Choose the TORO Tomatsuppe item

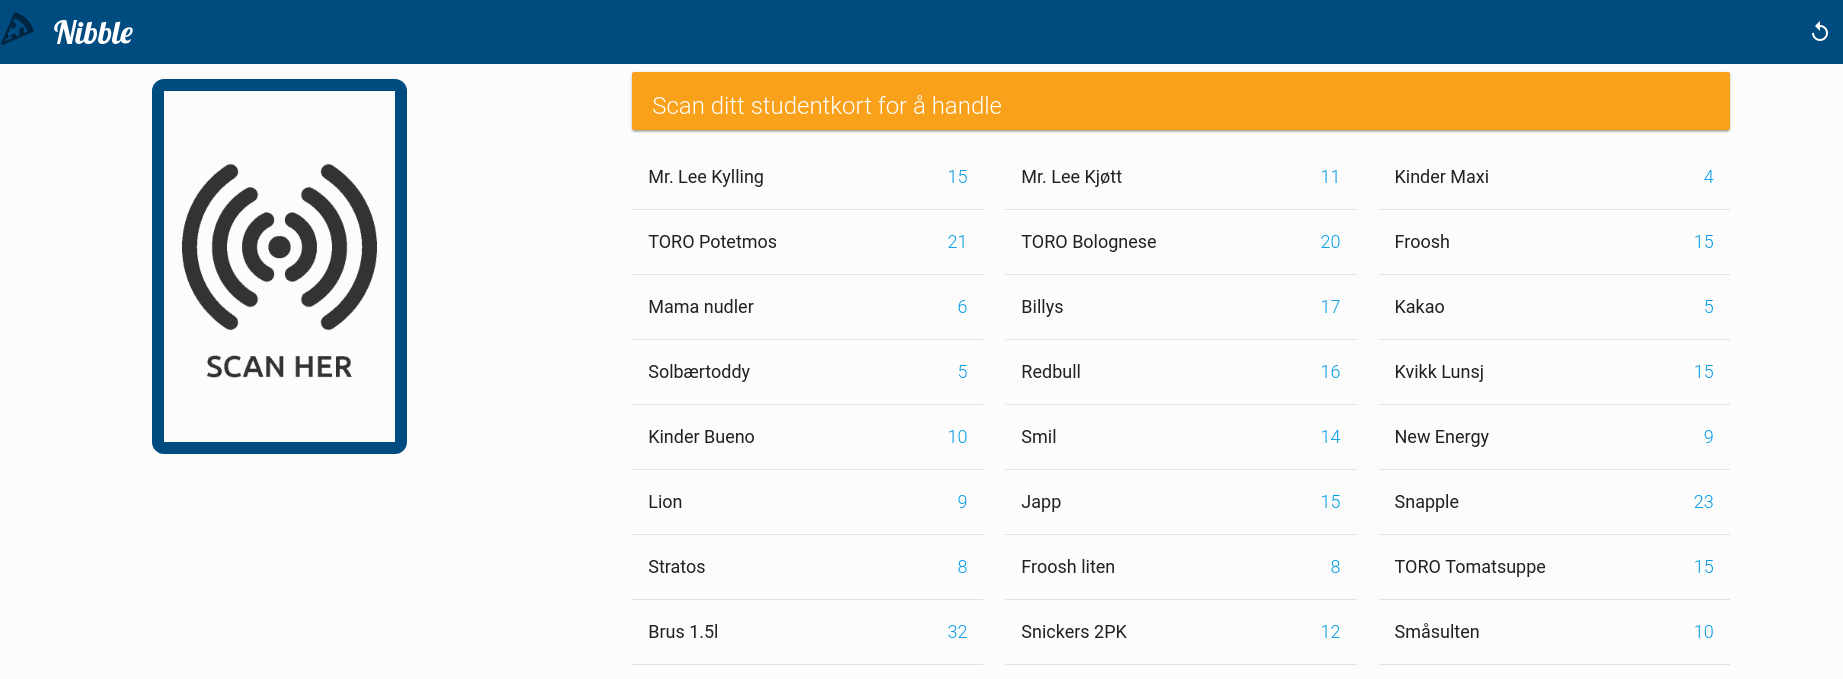[x=1554, y=567]
